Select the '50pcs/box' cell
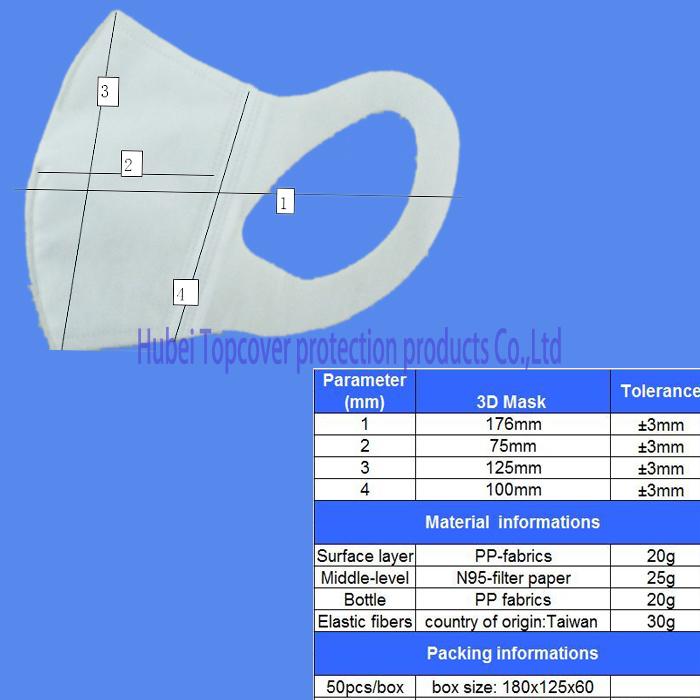Screen dimensions: 700x700 [365, 687]
